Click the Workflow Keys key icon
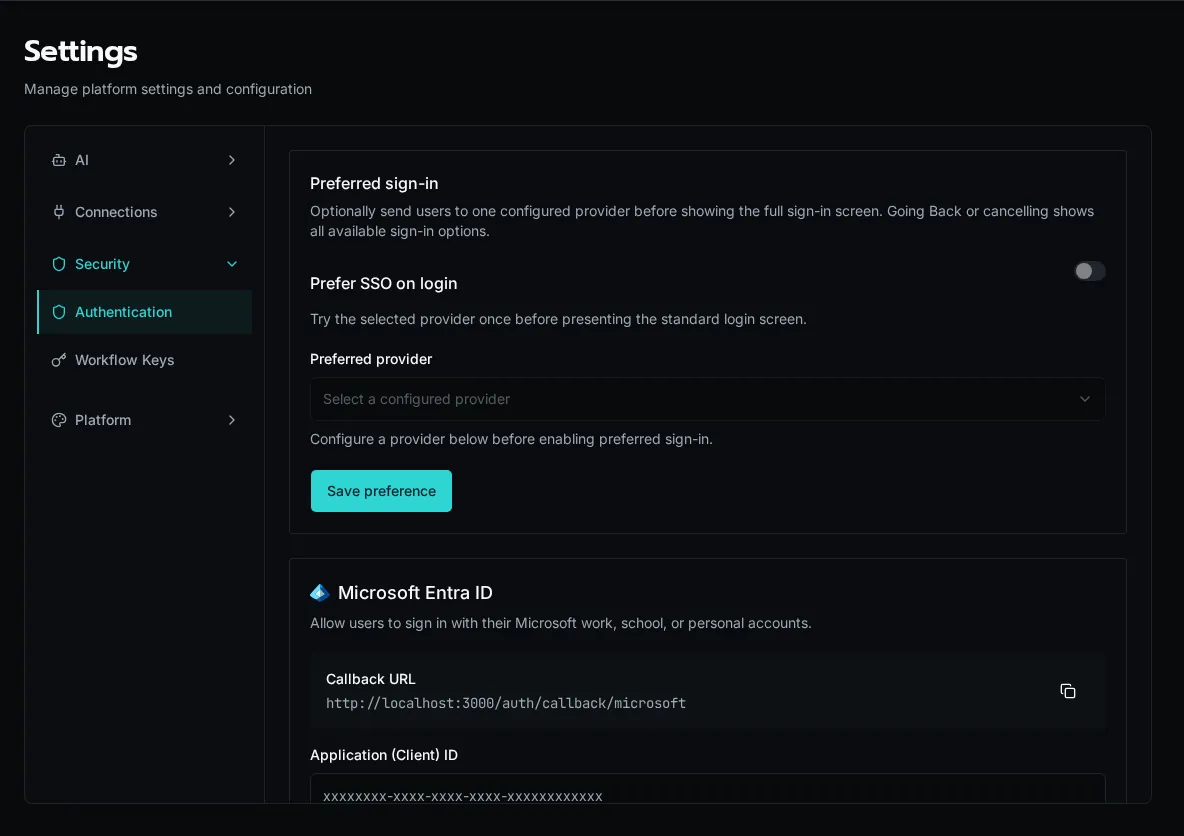 point(58,360)
